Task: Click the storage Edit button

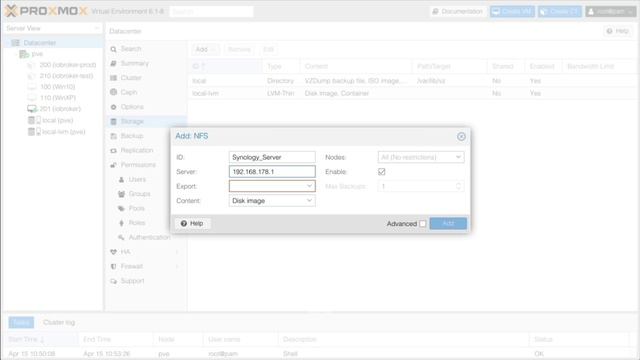Action: [268, 49]
